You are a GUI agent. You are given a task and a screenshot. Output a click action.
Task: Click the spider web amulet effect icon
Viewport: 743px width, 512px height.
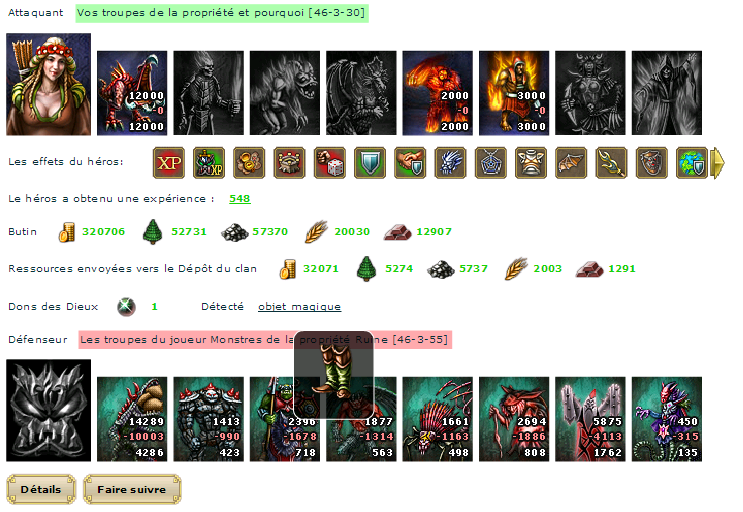coord(491,163)
